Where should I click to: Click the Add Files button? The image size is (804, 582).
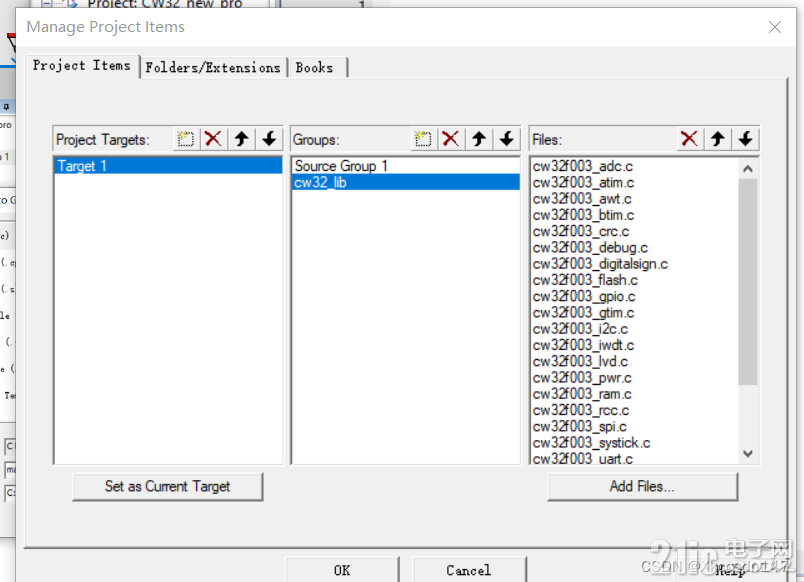642,487
